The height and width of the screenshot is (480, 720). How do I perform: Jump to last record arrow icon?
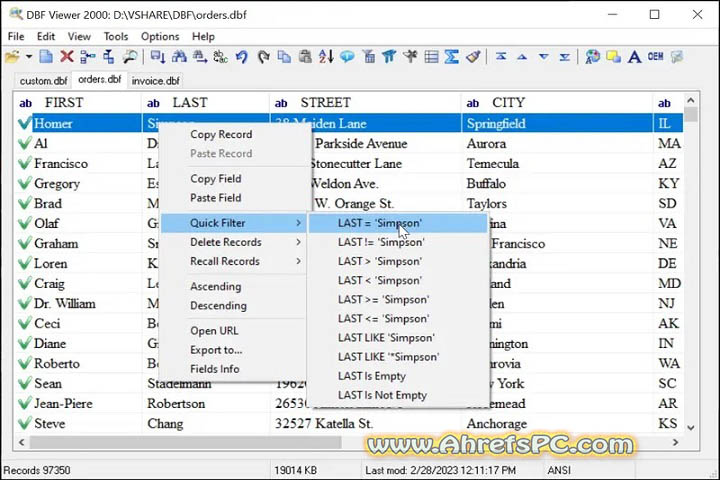[x=565, y=57]
